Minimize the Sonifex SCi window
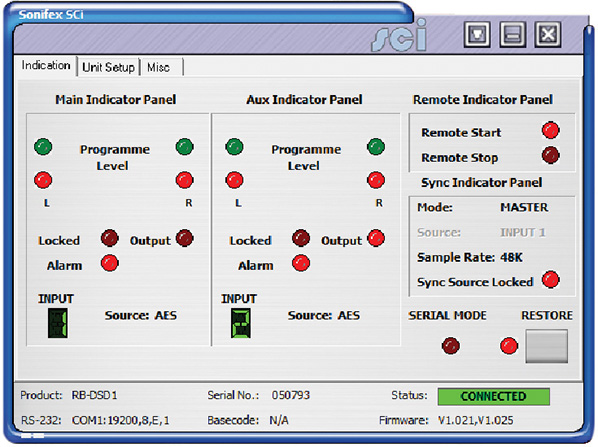 [x=513, y=35]
